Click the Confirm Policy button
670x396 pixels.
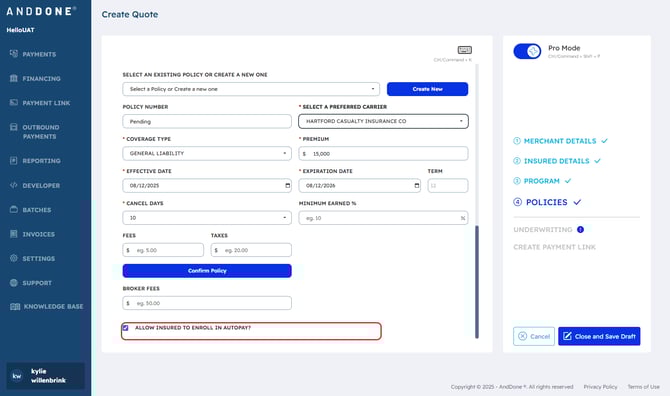point(207,271)
